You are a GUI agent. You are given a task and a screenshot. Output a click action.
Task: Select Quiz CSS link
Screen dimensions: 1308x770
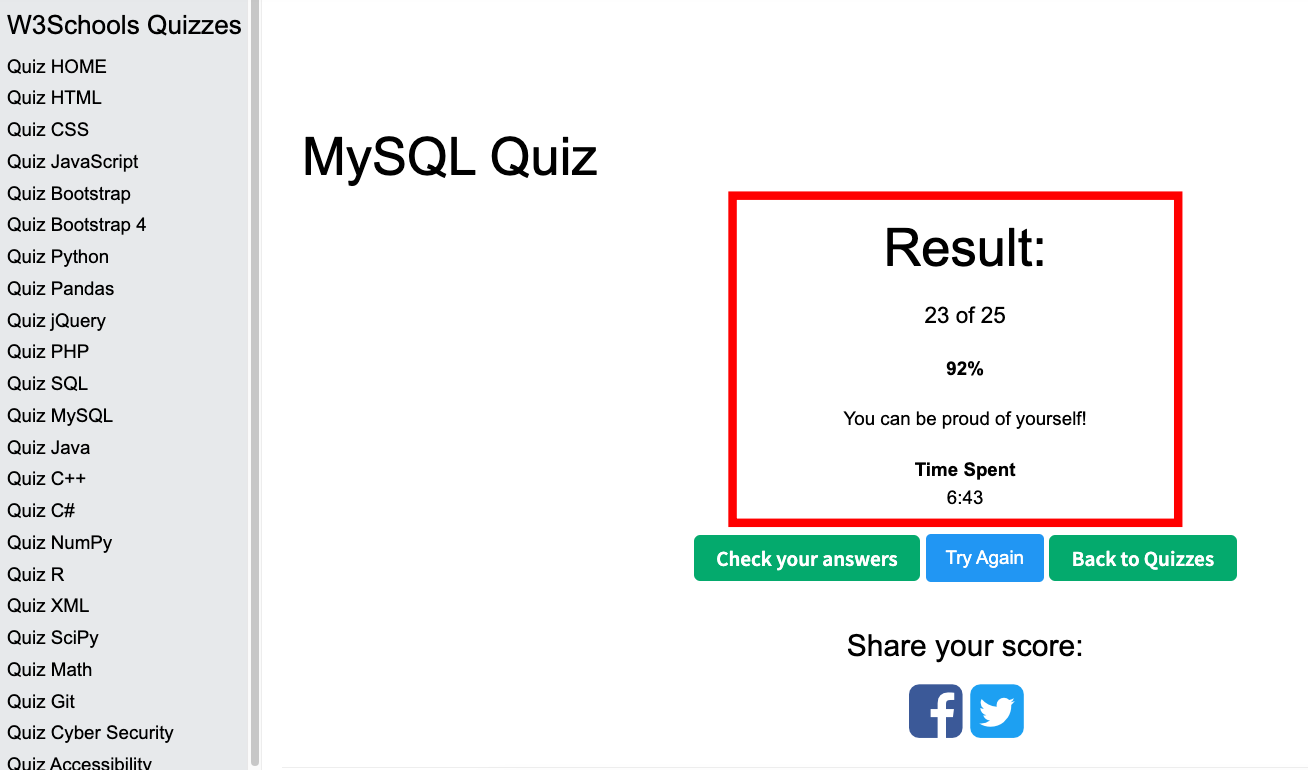[48, 129]
